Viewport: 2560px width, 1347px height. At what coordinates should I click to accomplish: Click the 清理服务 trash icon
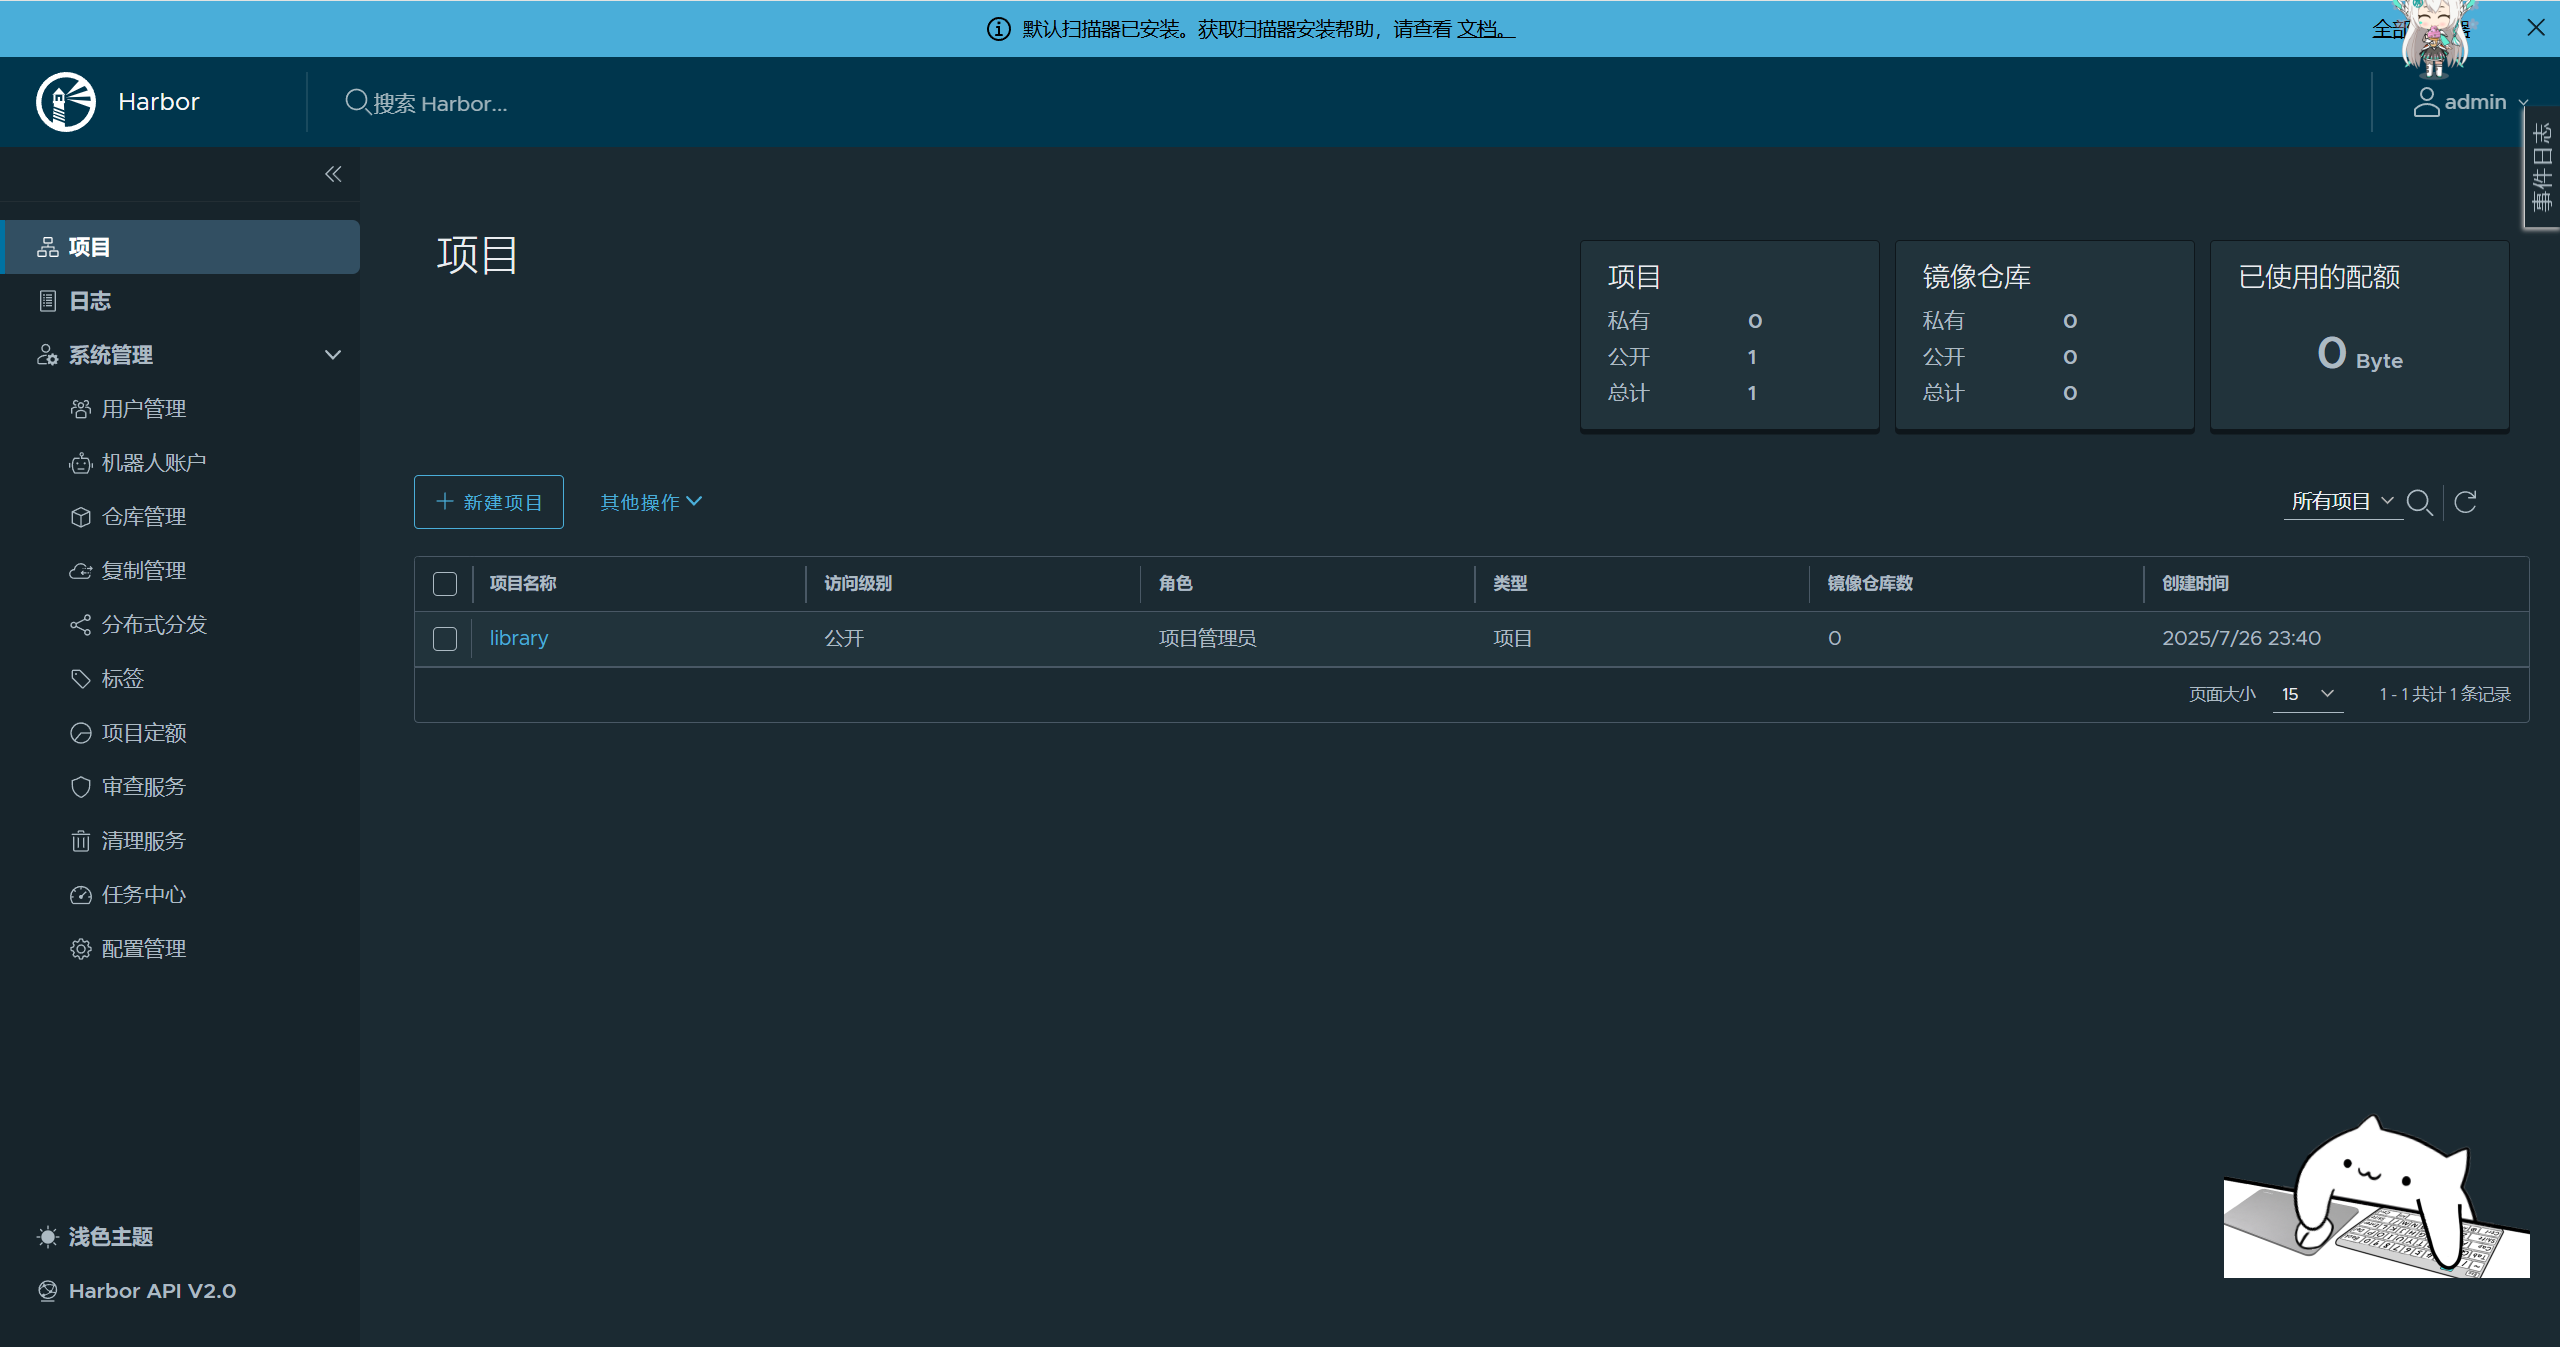pos(81,841)
